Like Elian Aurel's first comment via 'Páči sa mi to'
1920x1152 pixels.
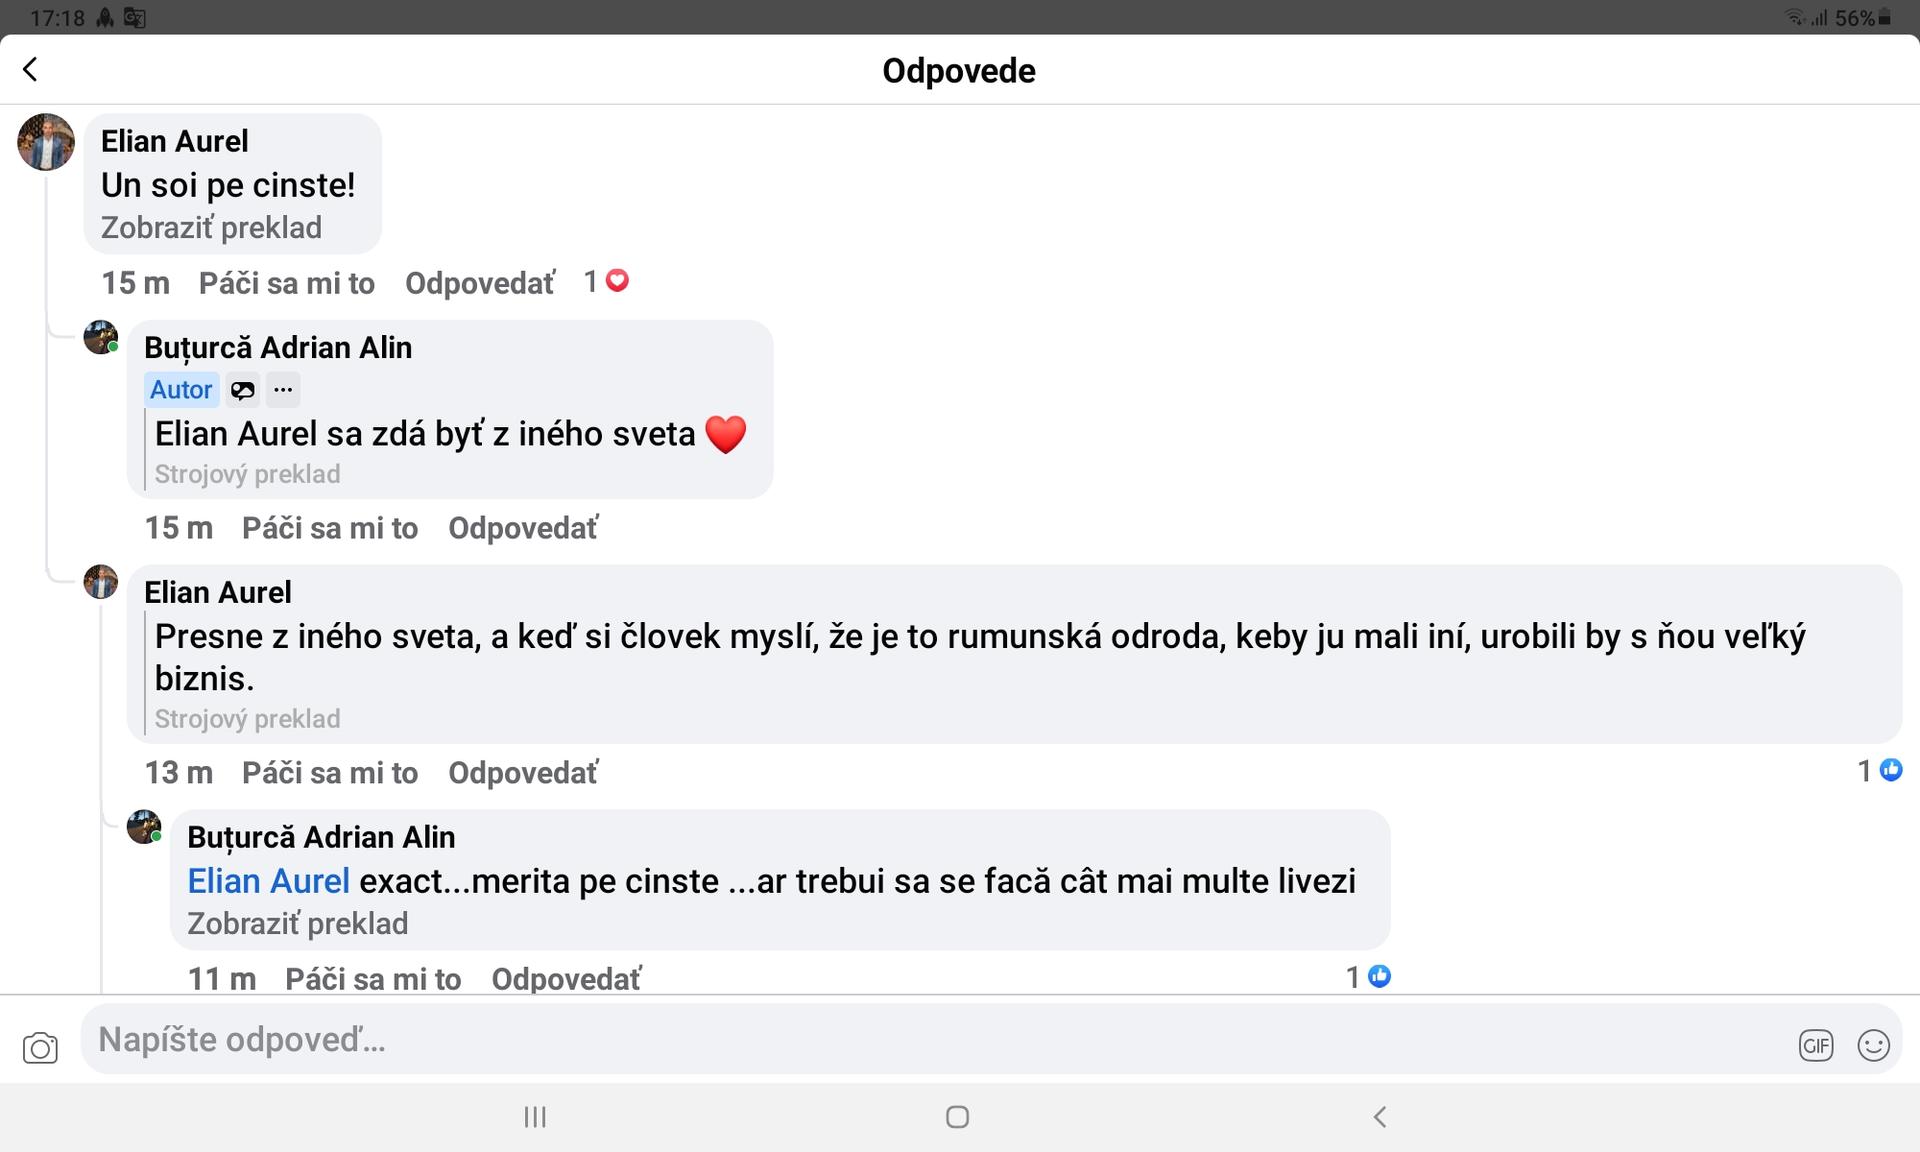point(287,283)
